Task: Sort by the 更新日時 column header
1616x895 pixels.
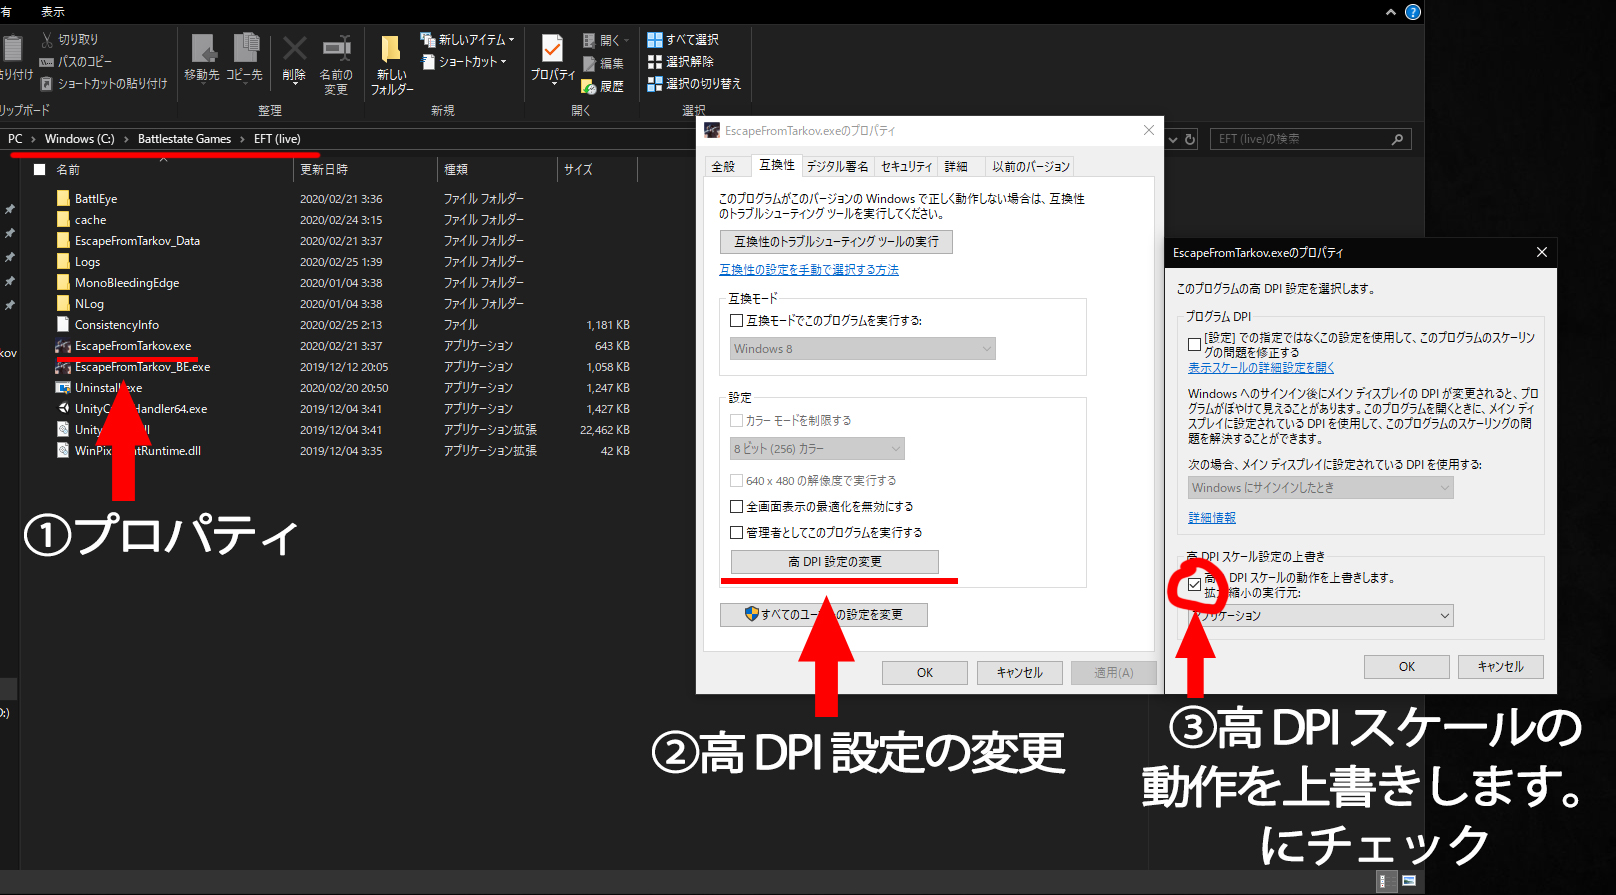Action: [366, 169]
